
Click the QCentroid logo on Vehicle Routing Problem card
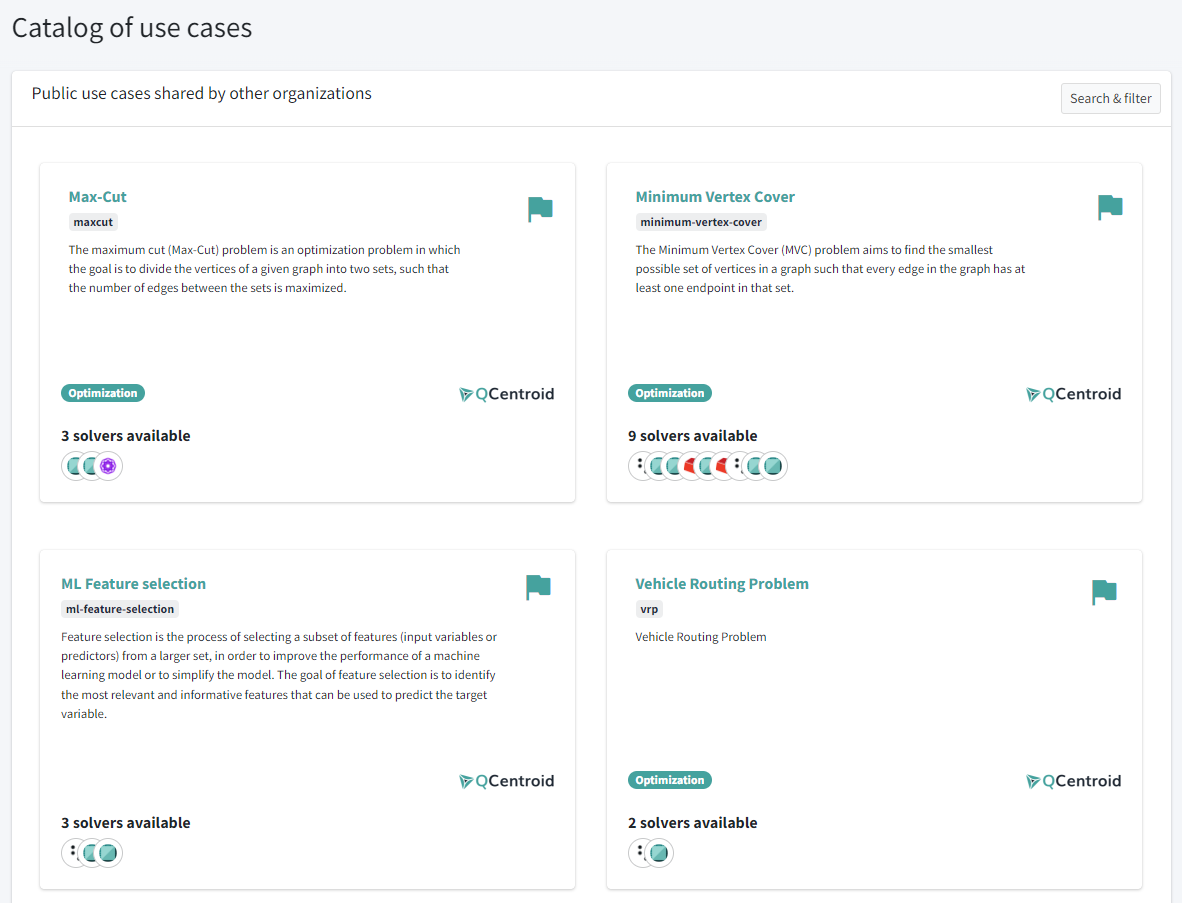[1074, 781]
